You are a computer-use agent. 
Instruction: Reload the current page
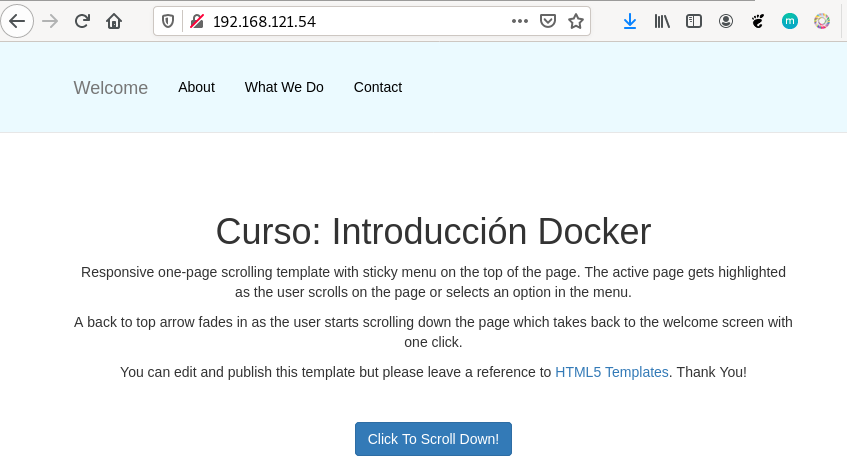(x=82, y=21)
